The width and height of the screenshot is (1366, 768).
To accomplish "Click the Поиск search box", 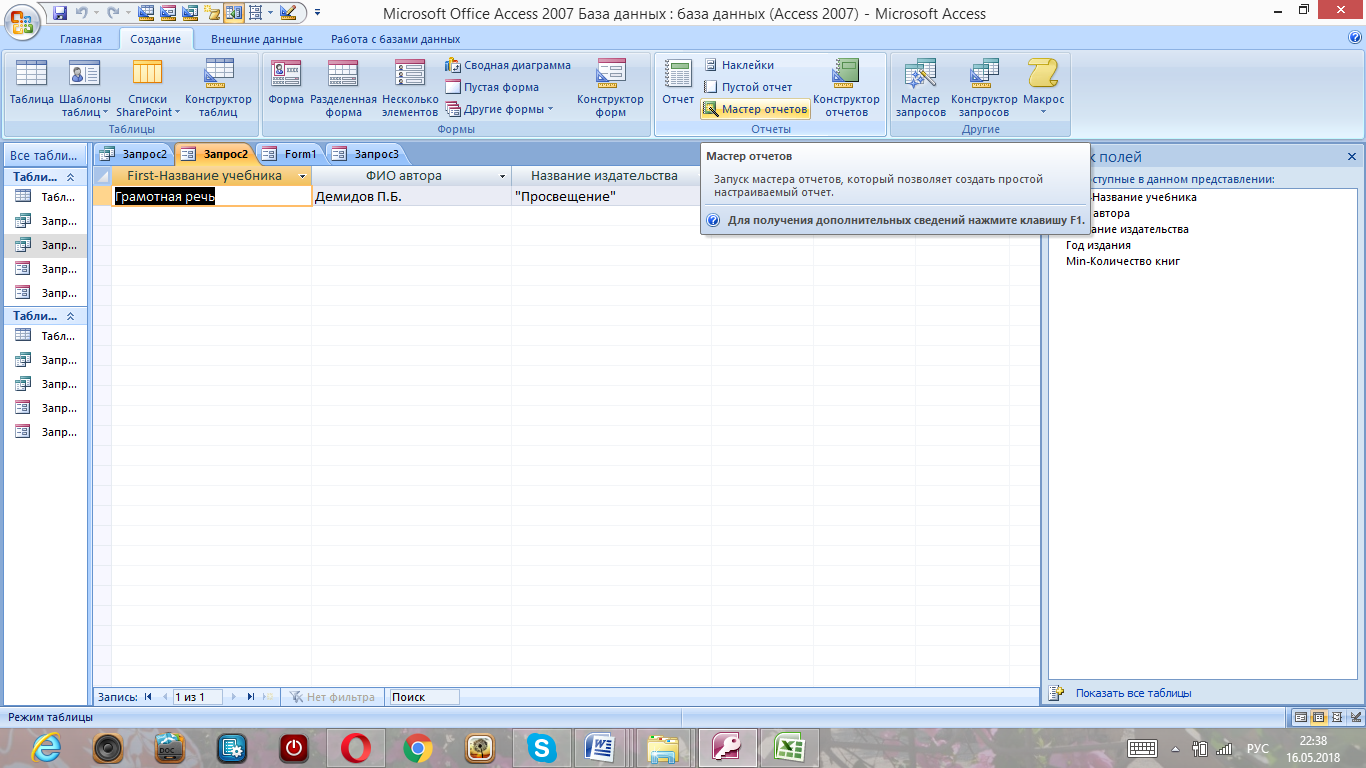I will click(x=424, y=697).
